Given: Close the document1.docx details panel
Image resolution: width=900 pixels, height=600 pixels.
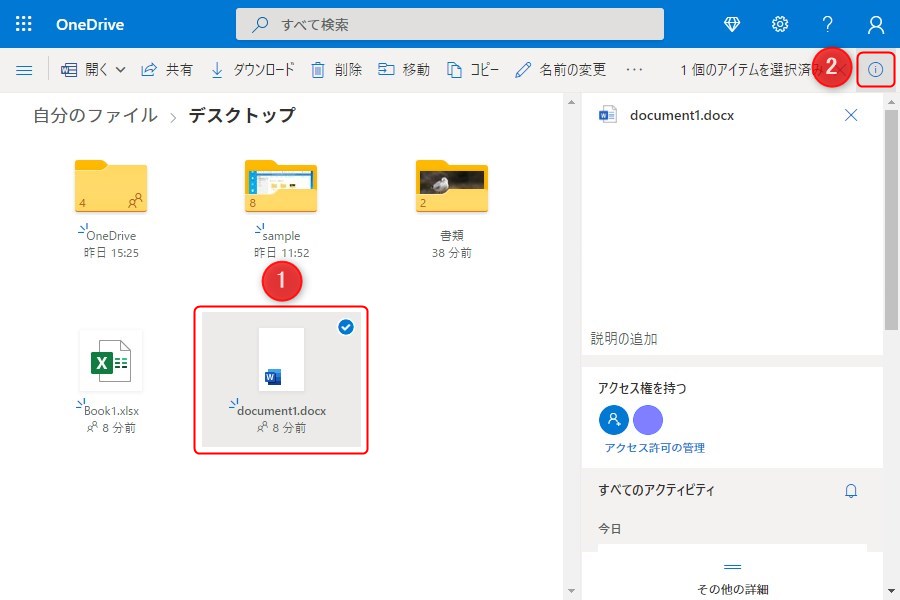Looking at the screenshot, I should [x=851, y=115].
